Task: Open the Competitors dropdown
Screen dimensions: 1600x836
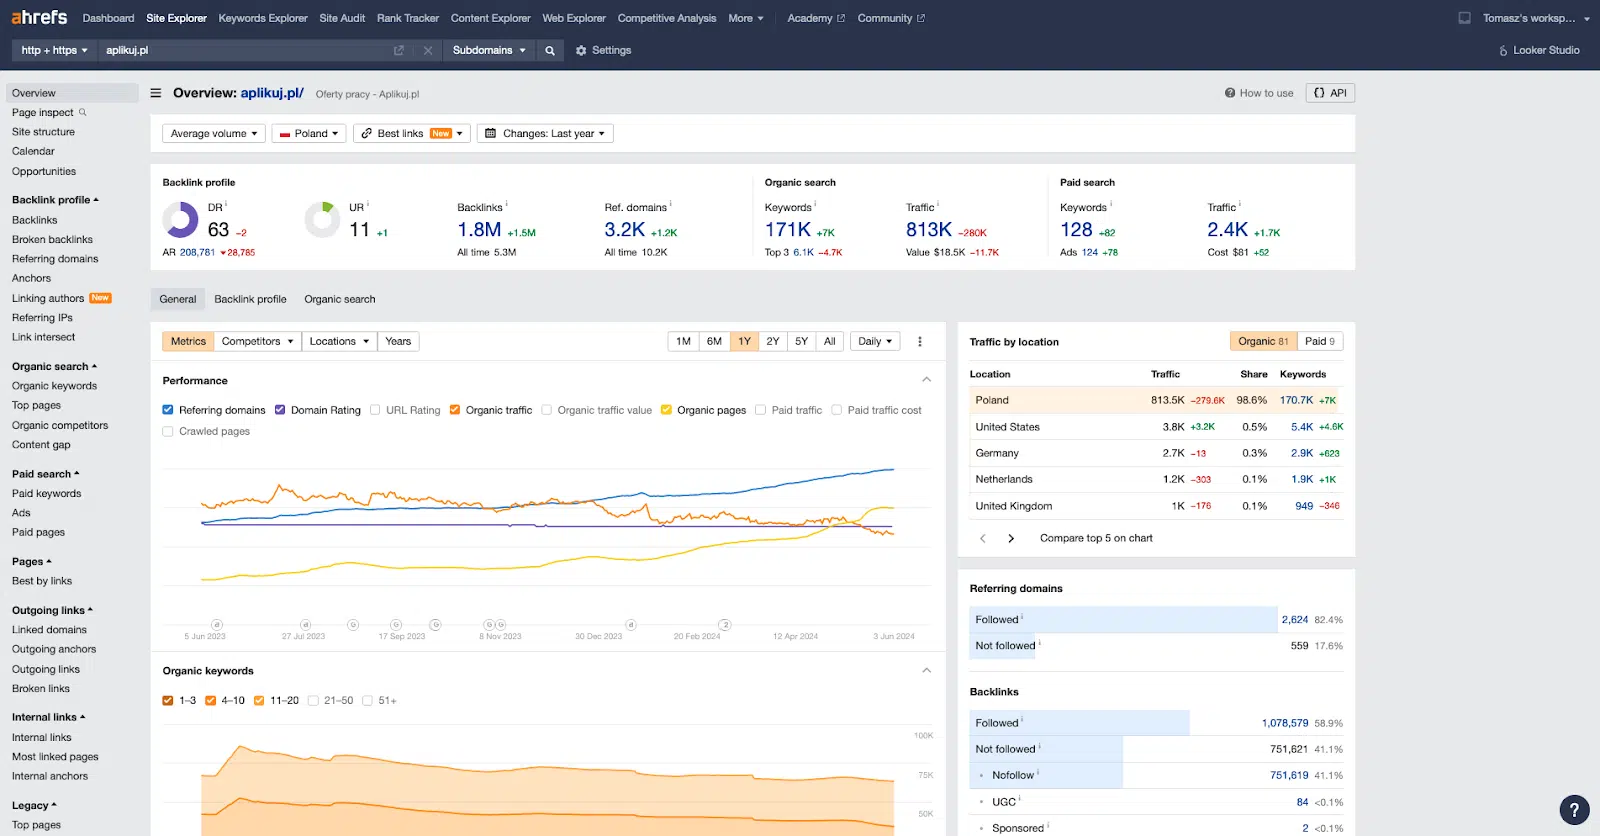Action: tap(258, 341)
